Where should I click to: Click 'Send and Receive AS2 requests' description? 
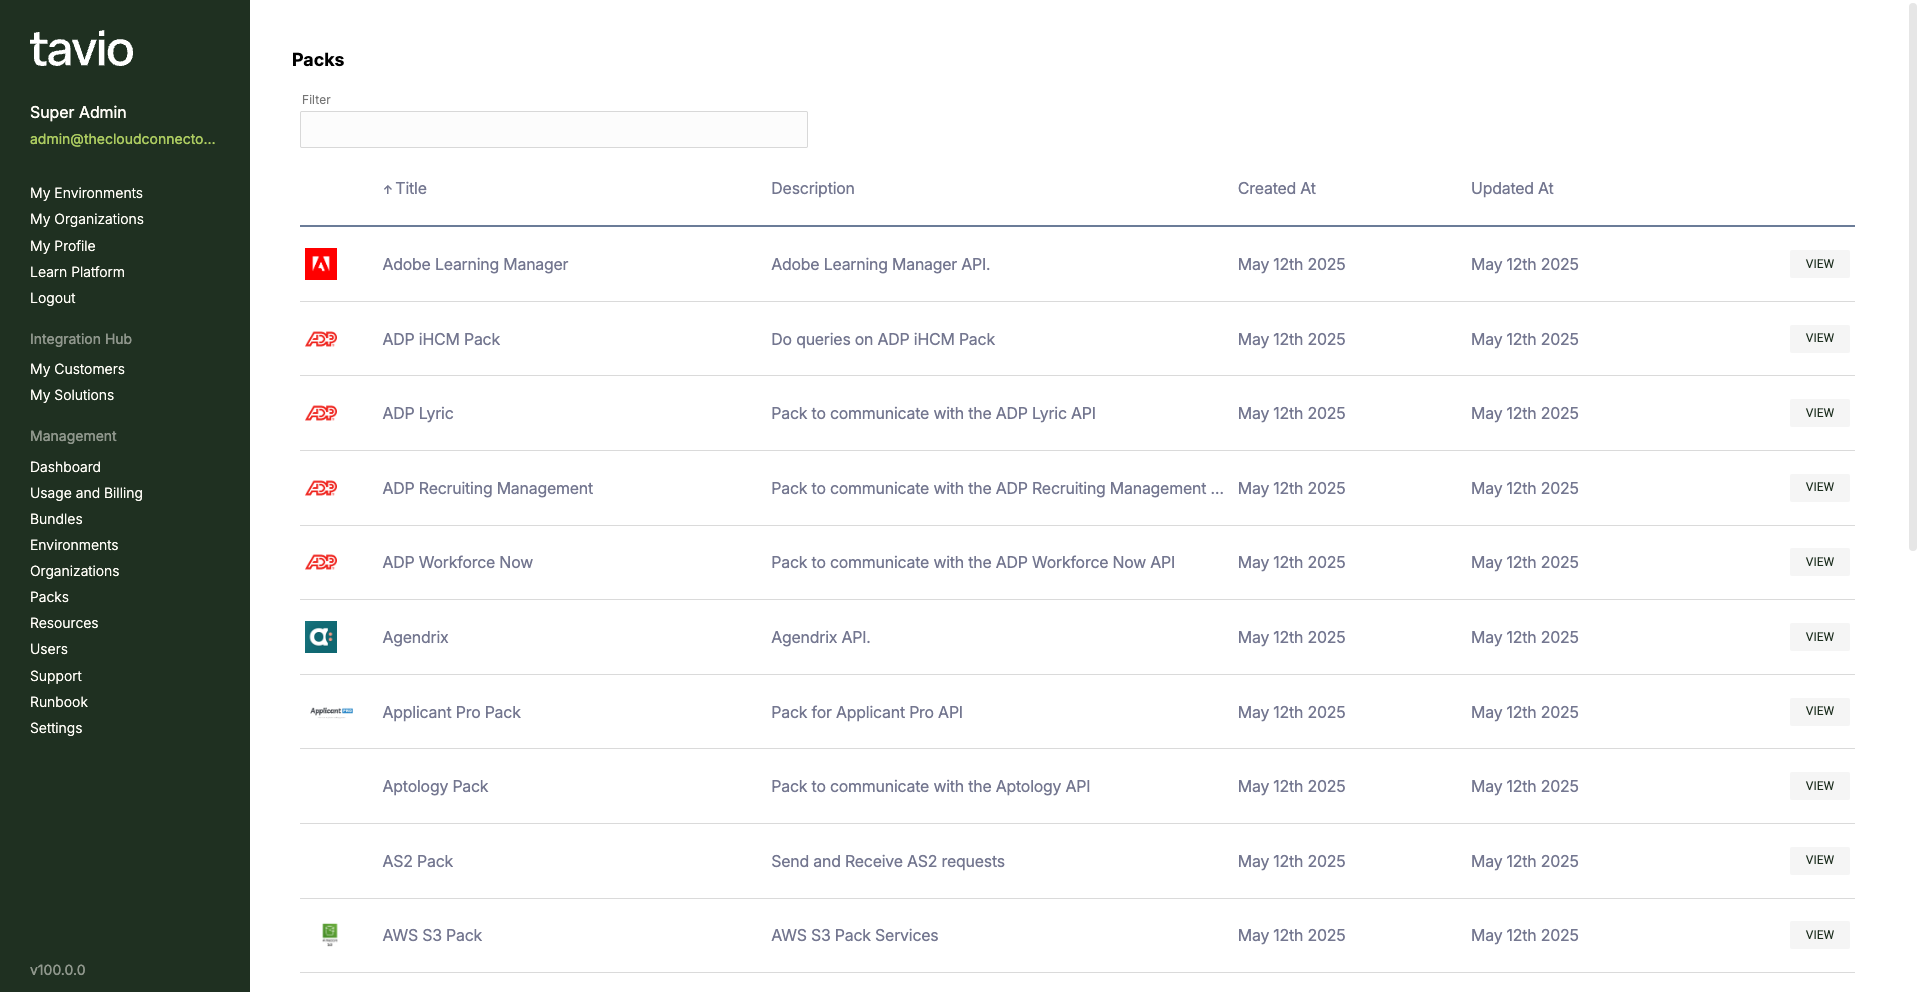point(887,861)
